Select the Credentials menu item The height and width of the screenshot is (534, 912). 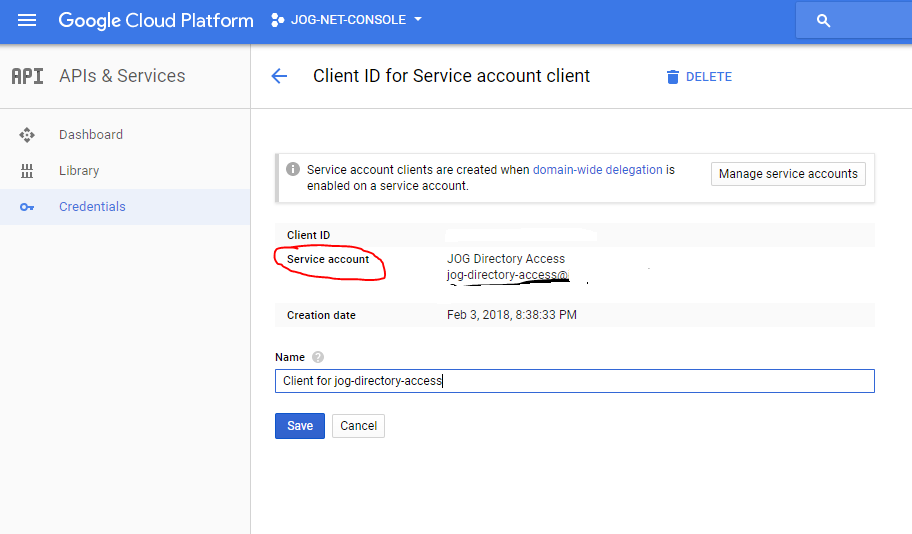(x=125, y=207)
